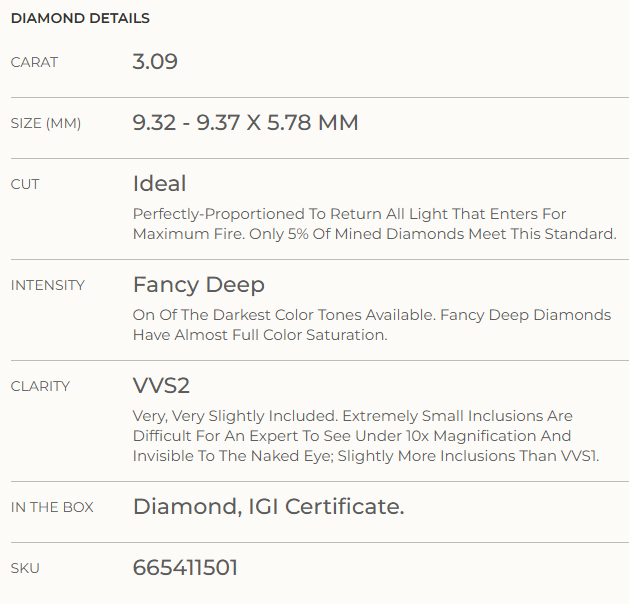Screen dimensions: 629x604
Task: Click the Perfectly-Proportioned cut description text
Action: 375,224
